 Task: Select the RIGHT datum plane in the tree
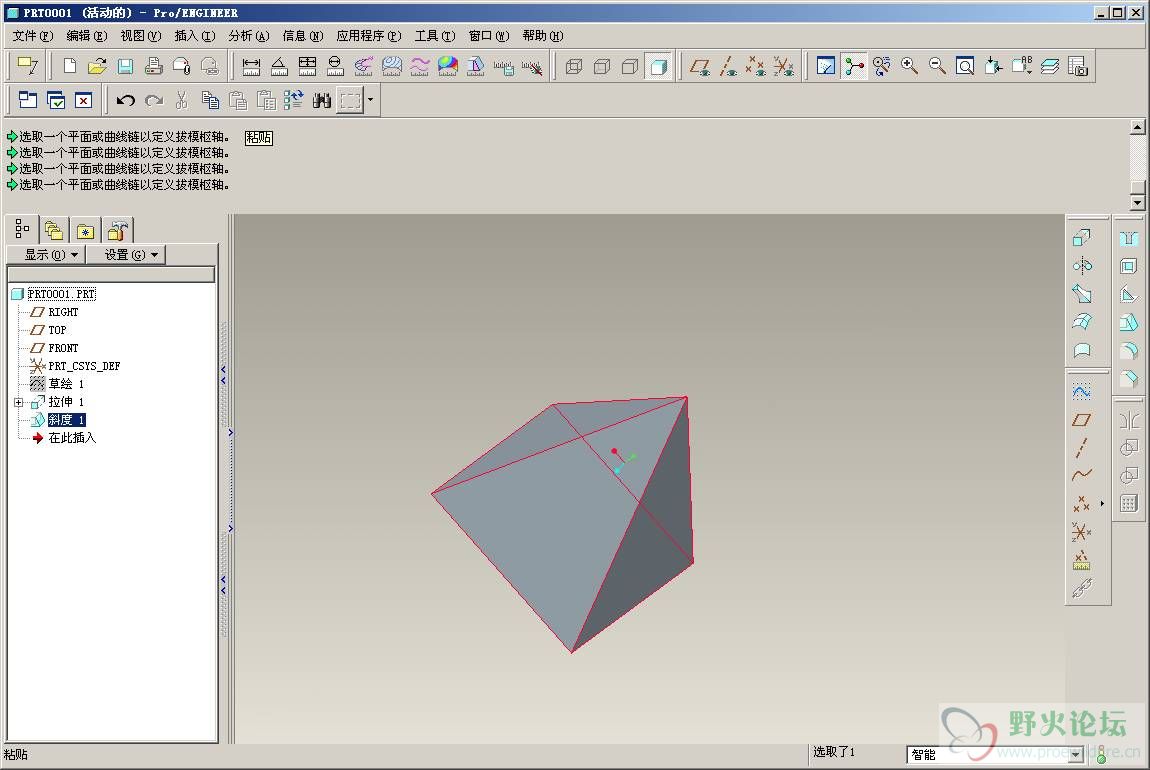point(63,312)
